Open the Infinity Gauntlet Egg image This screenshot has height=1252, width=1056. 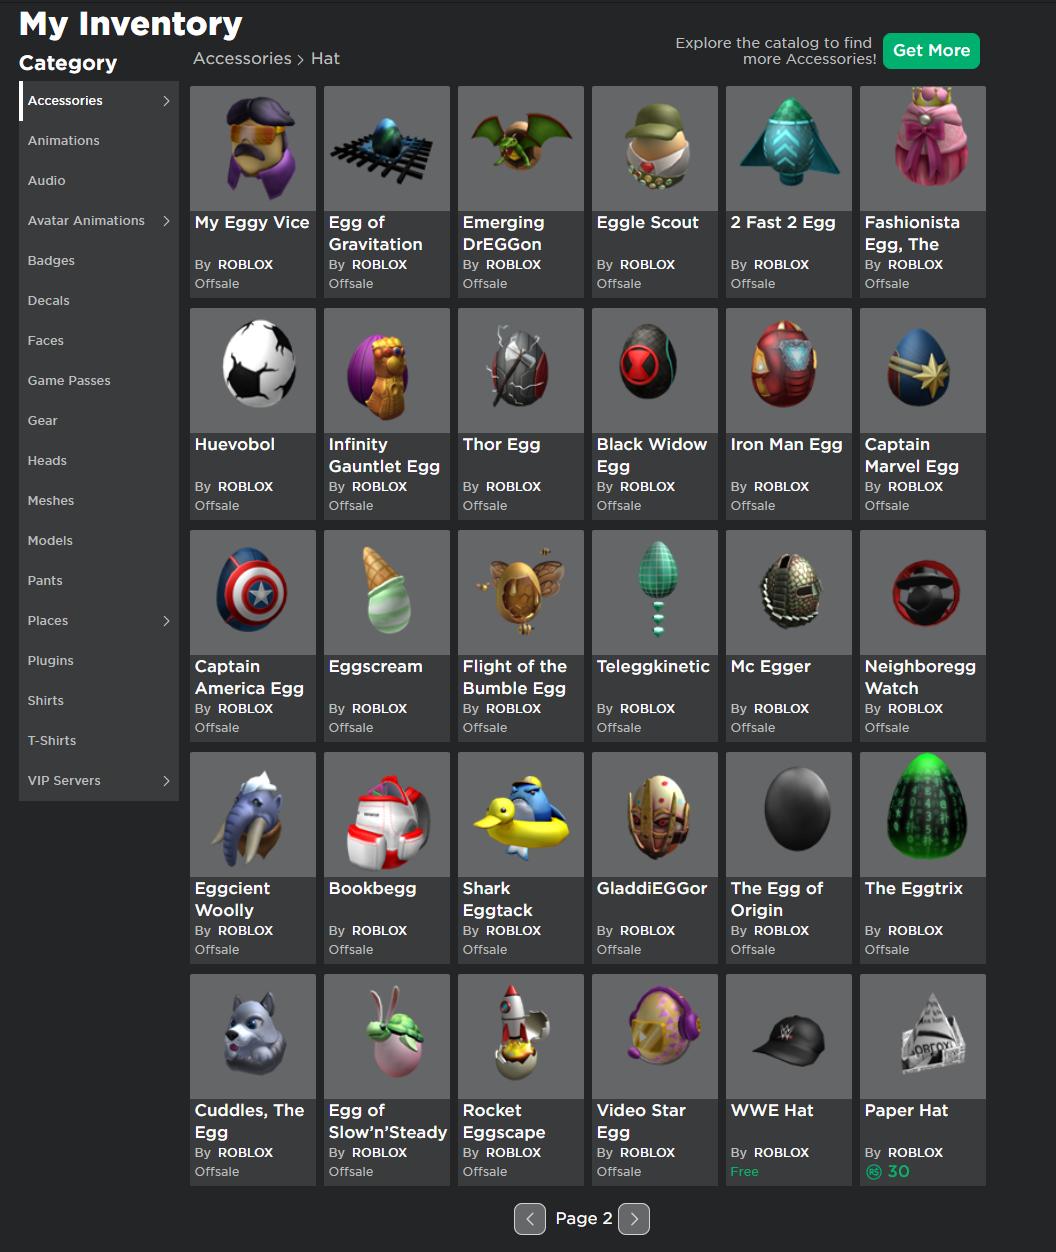pos(387,370)
